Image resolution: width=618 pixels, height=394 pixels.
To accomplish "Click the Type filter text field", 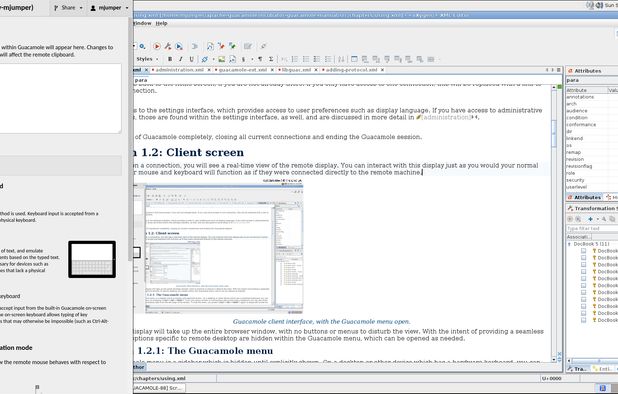I will (592, 229).
